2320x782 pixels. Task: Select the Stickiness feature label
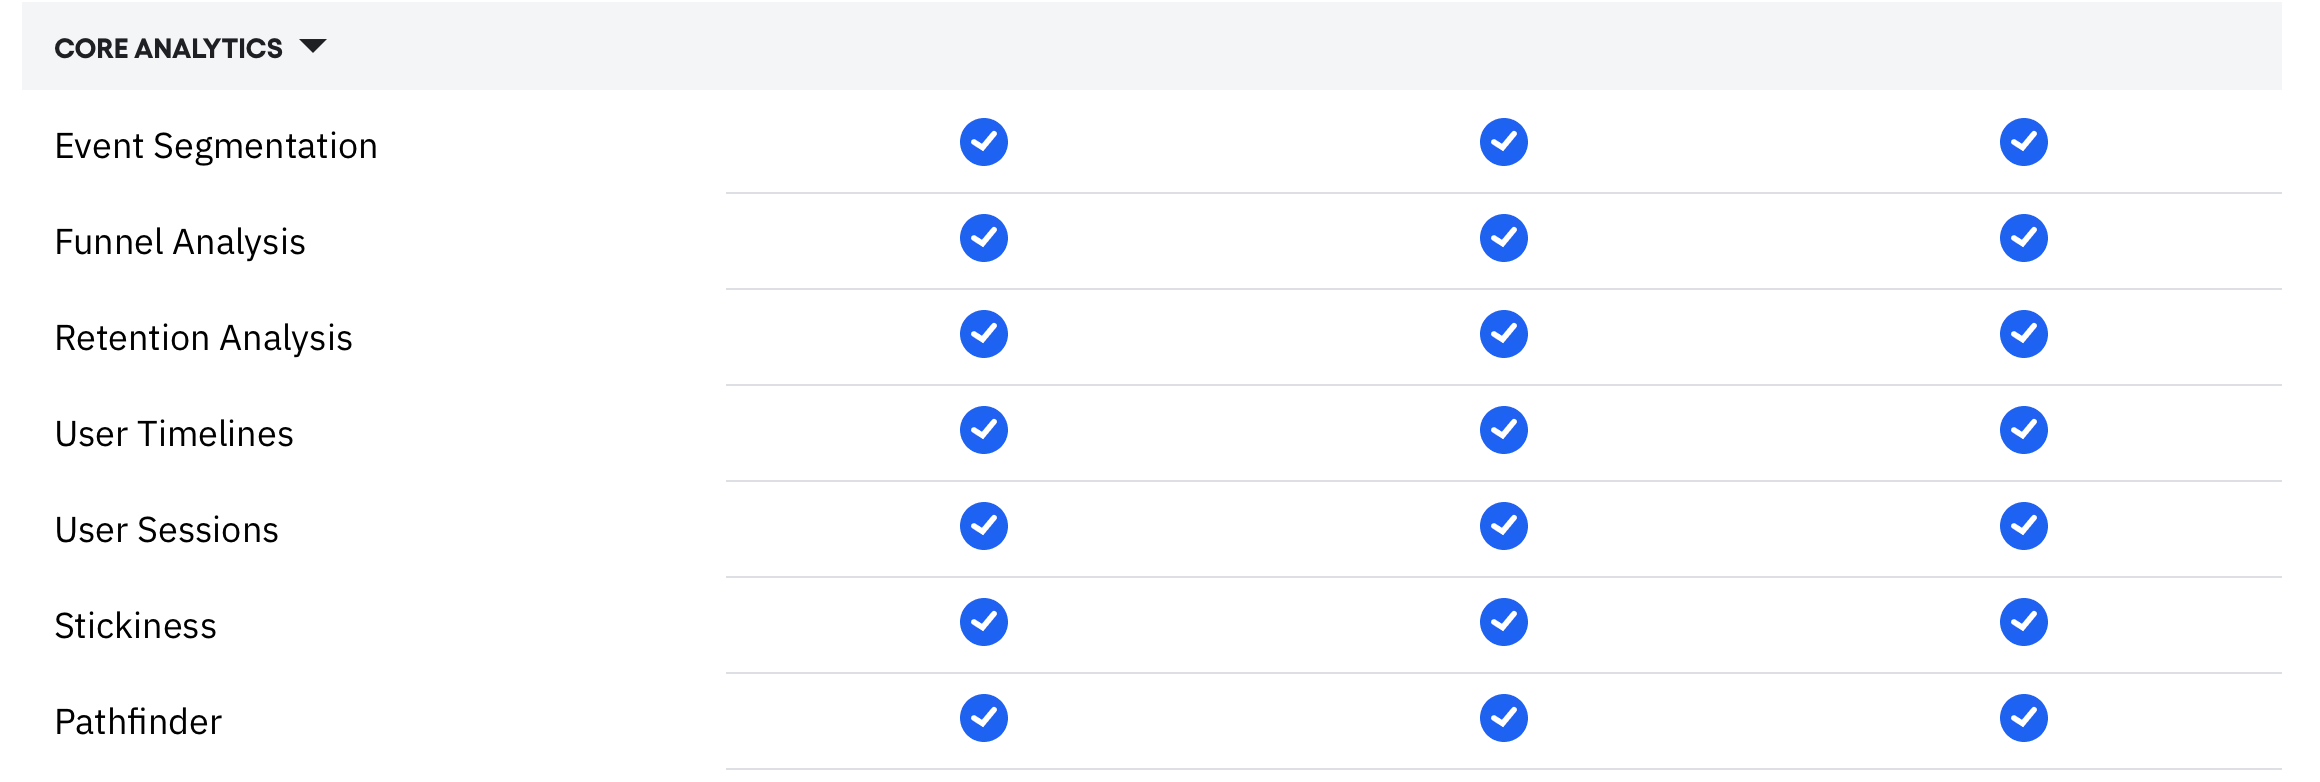click(135, 626)
